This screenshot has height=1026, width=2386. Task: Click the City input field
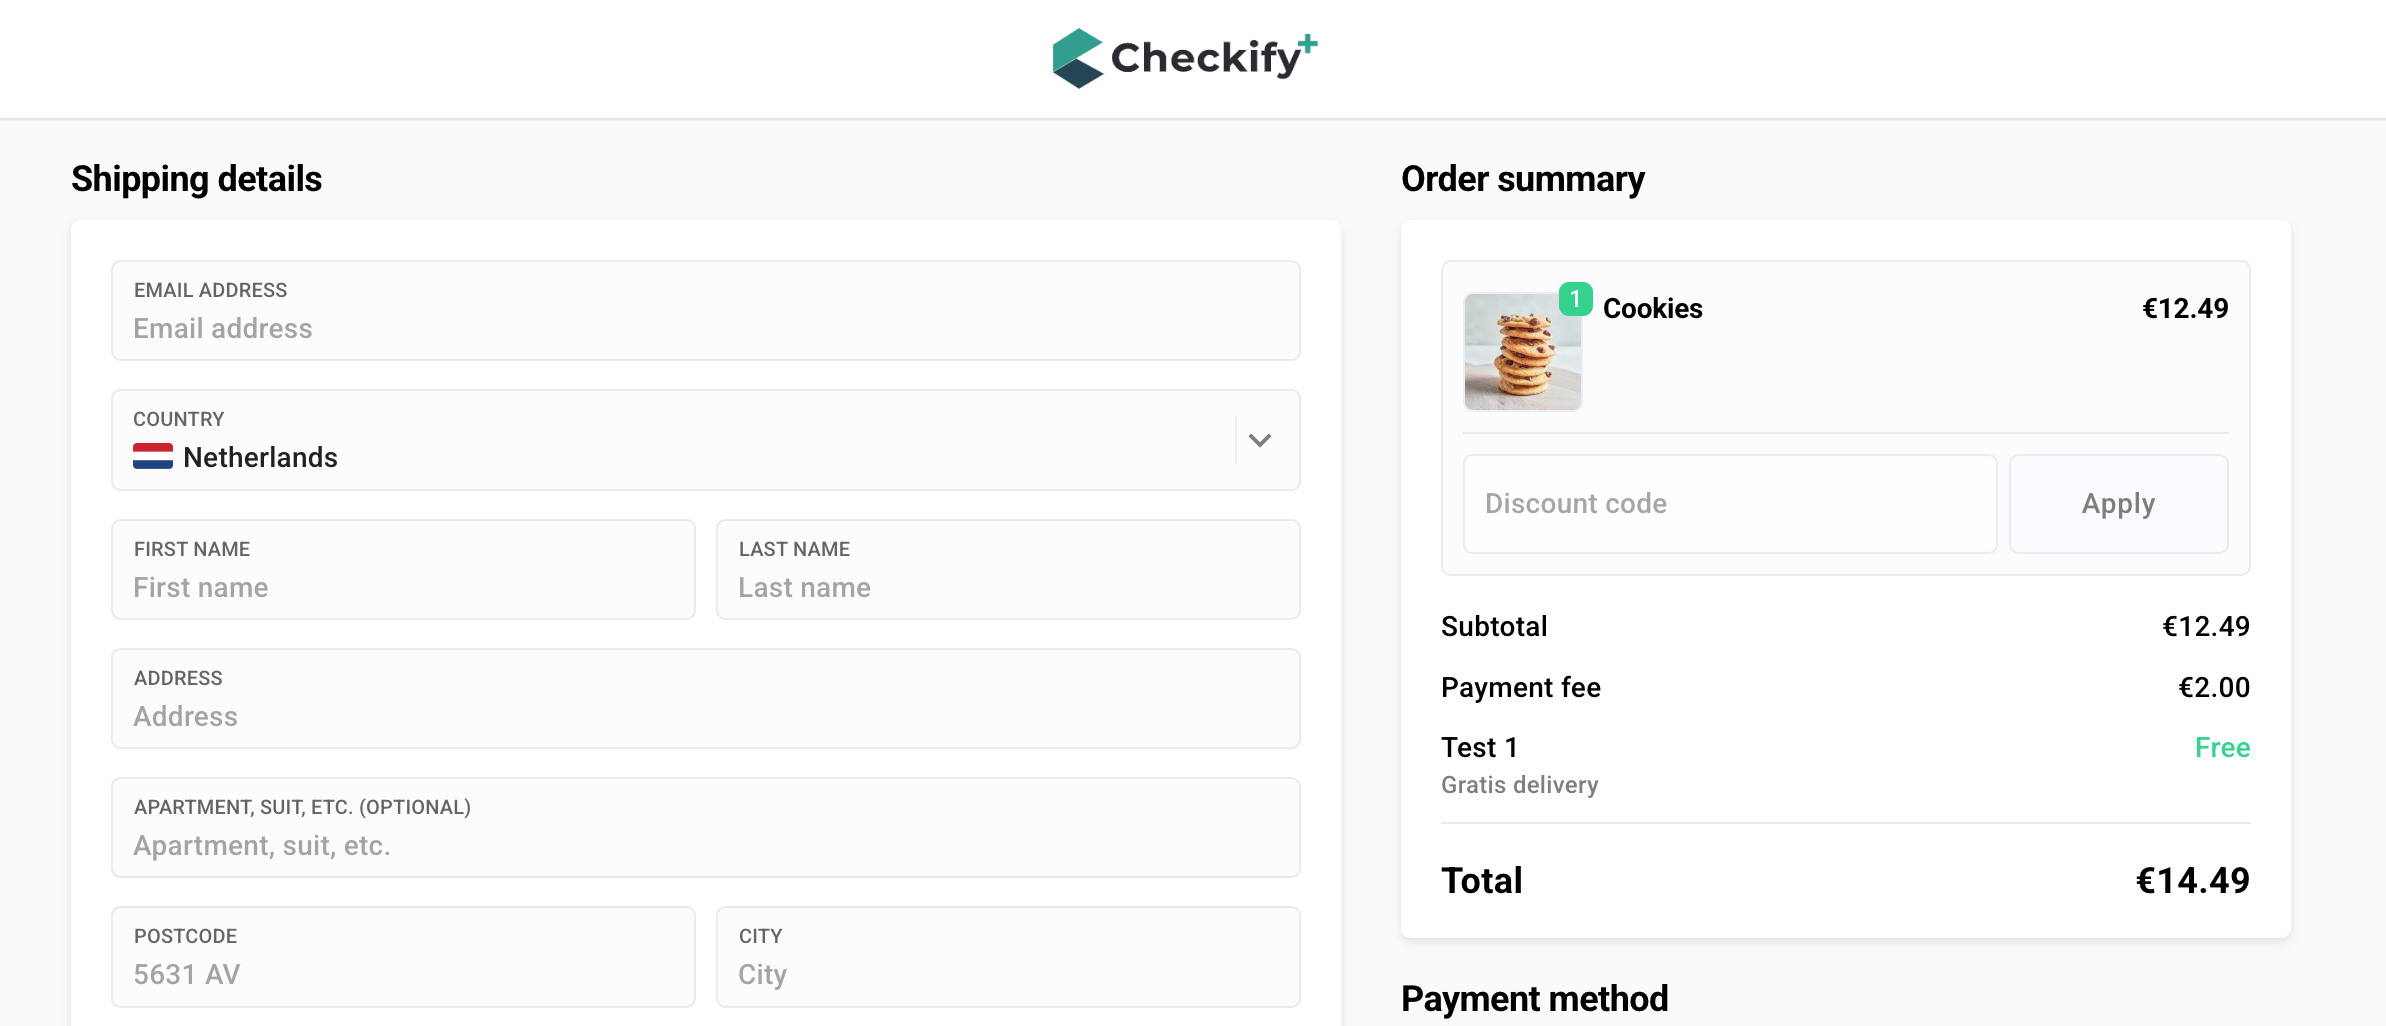(1008, 974)
